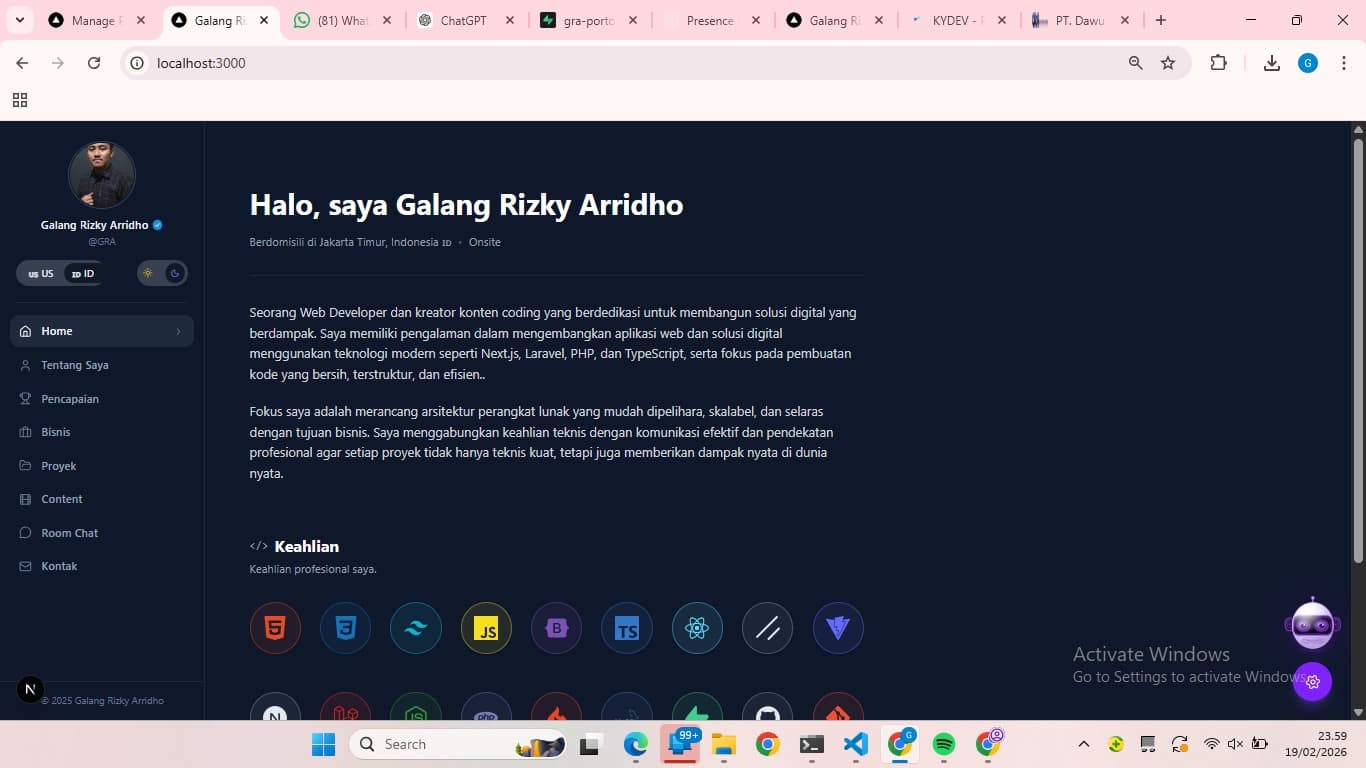Click the PHP skill icon

[486, 712]
